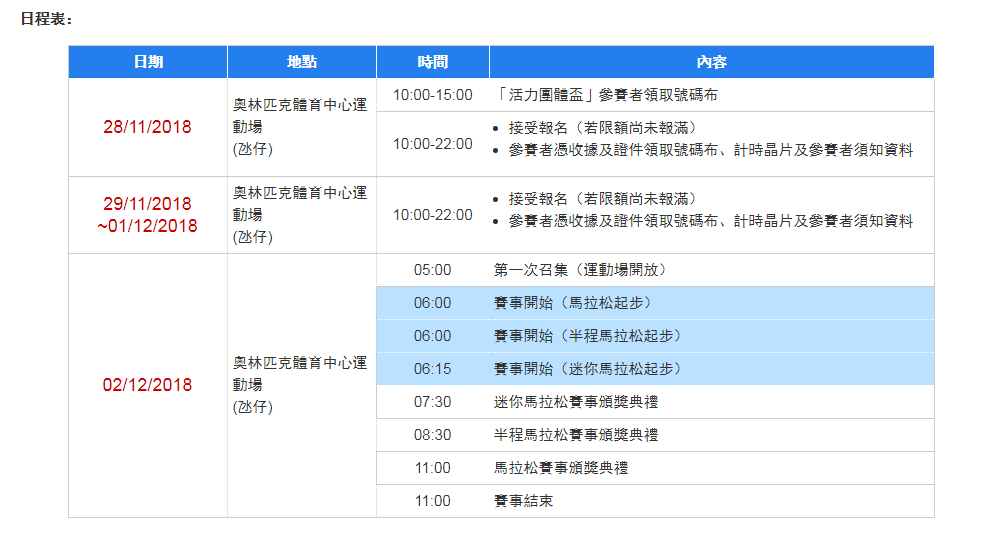The height and width of the screenshot is (538, 998).
Task: Select the 「活力團體盃」參賽者領取號碼布 entry
Action: [x=606, y=95]
